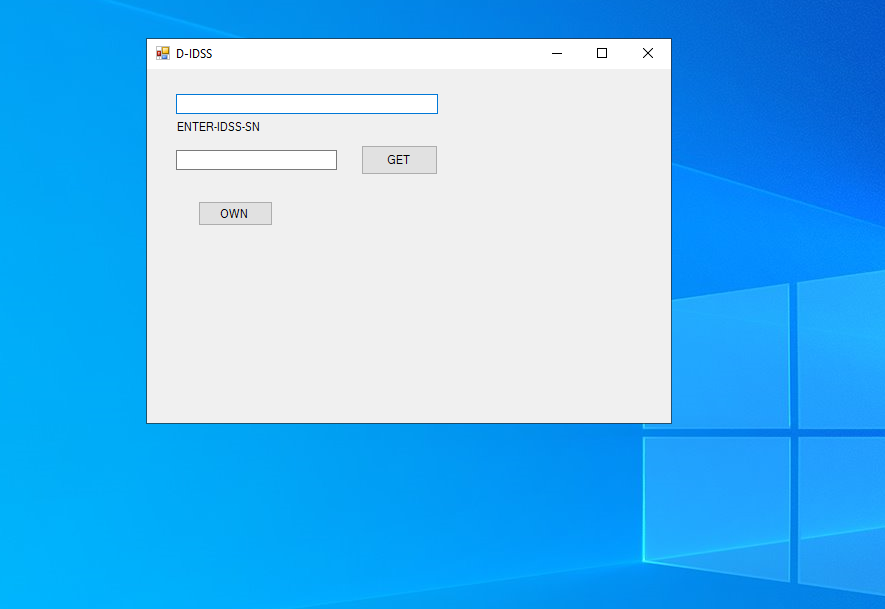
Task: Click empty desktop above the D-IDSS window
Action: pos(400,18)
